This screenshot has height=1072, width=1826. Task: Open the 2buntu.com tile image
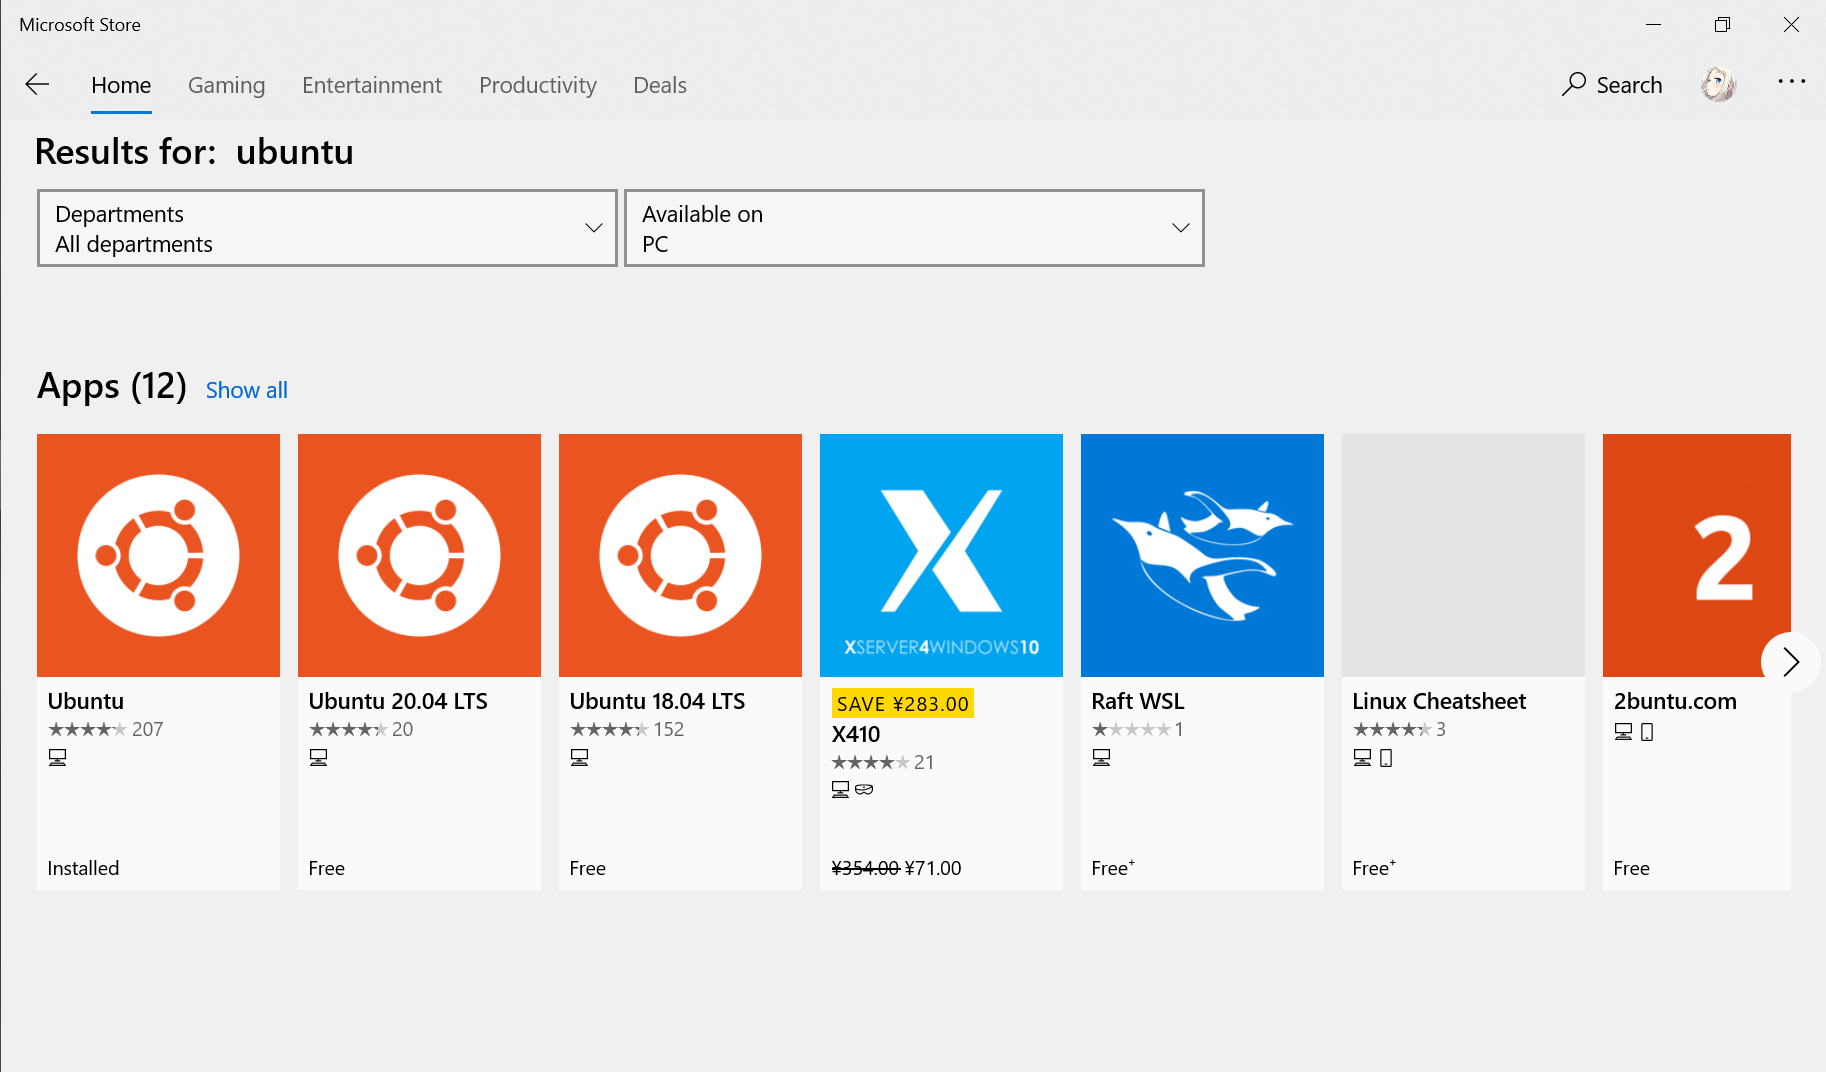1696,555
